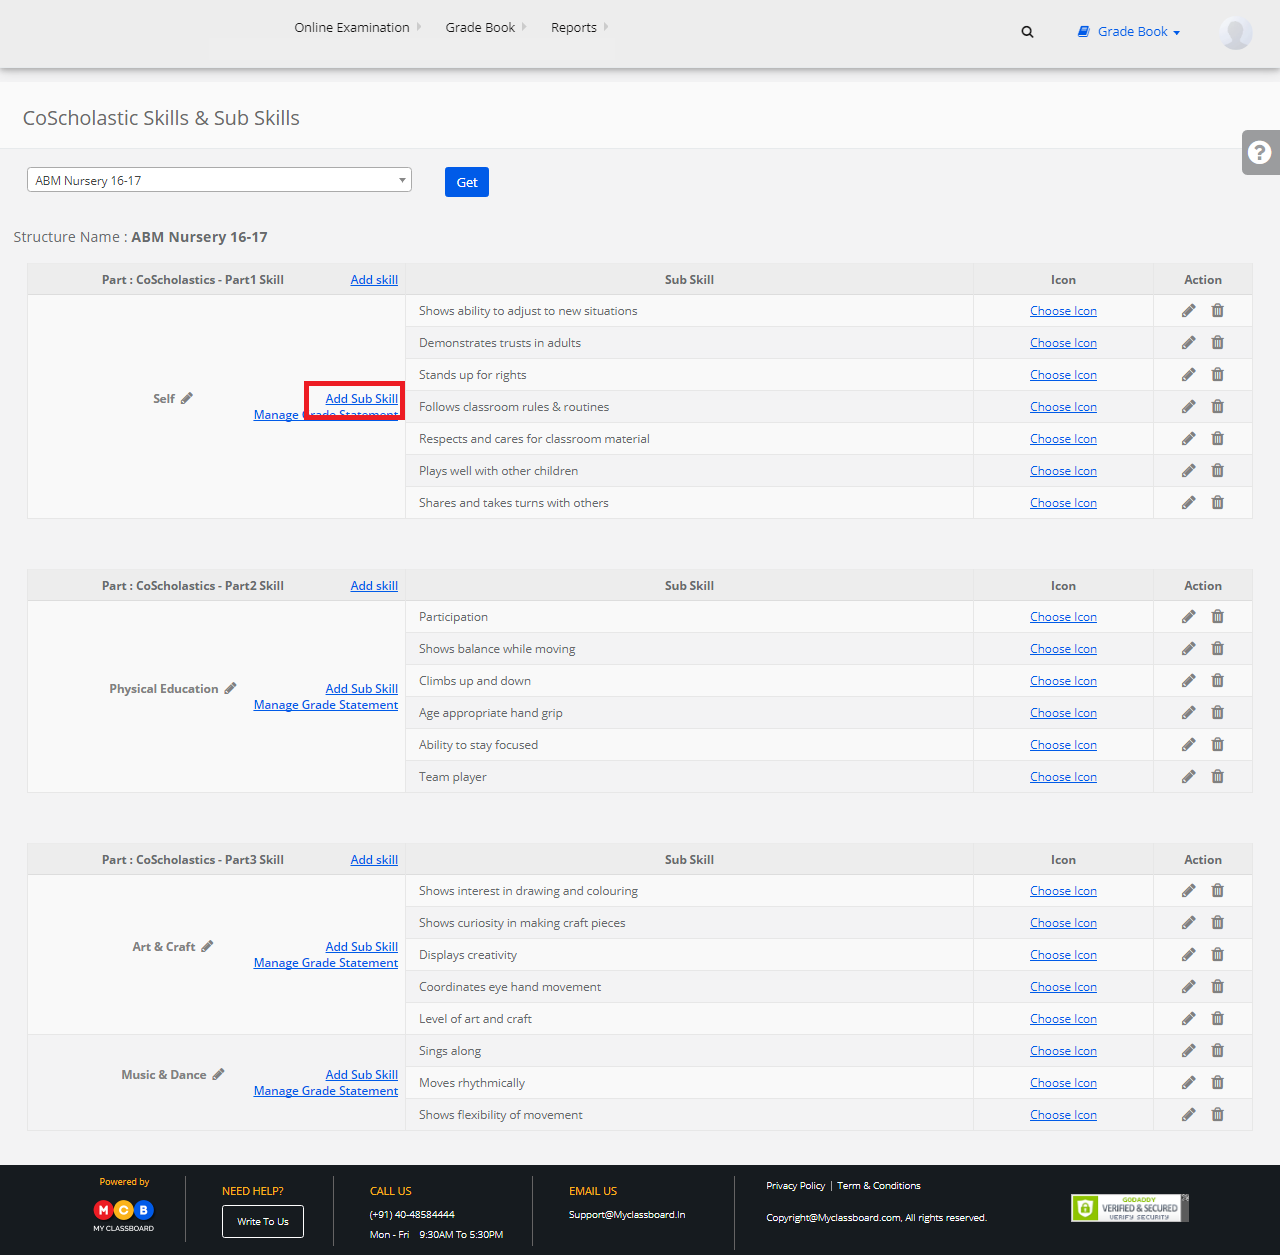This screenshot has width=1280, height=1255.
Task: Add Sub Skill under Self
Action: 361,398
